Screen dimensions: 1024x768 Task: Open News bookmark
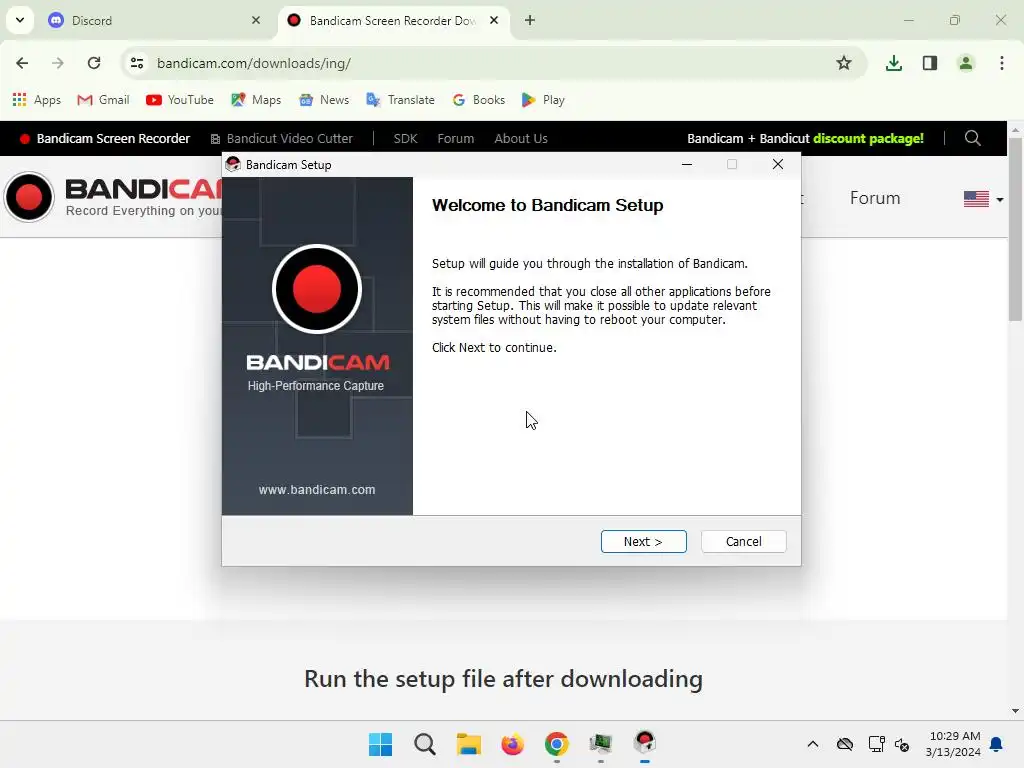pos(324,100)
